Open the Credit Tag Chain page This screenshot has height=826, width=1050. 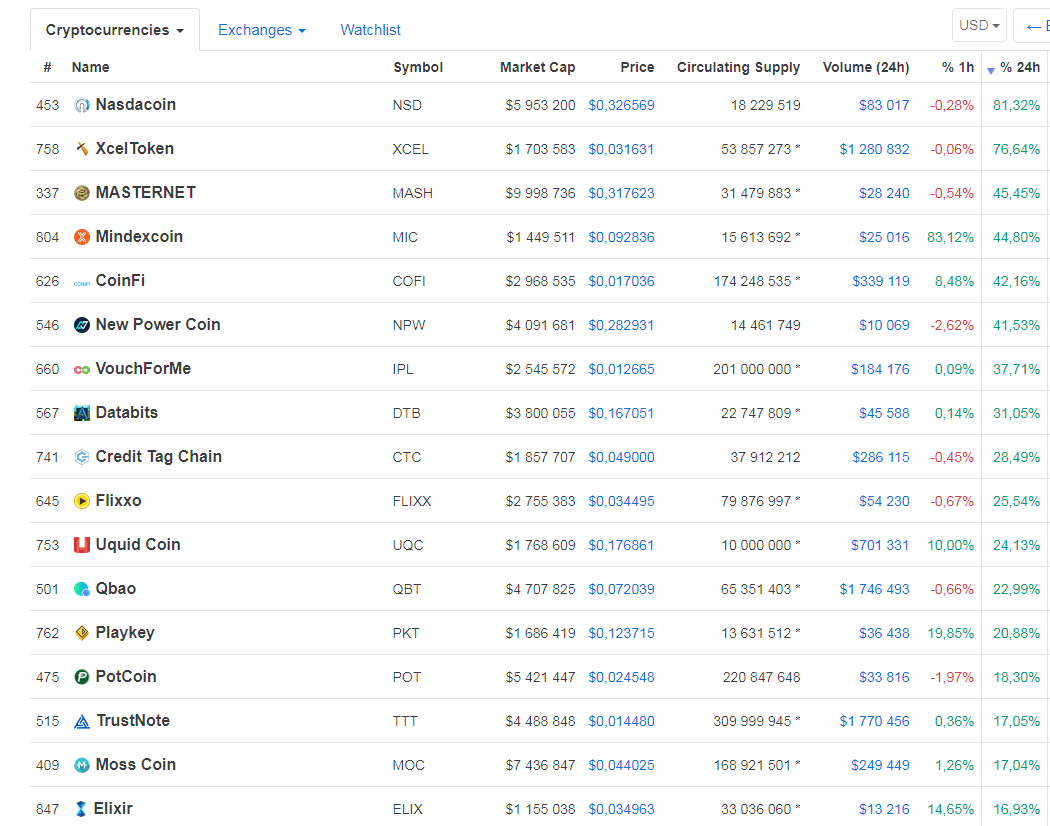pyautogui.click(x=159, y=456)
